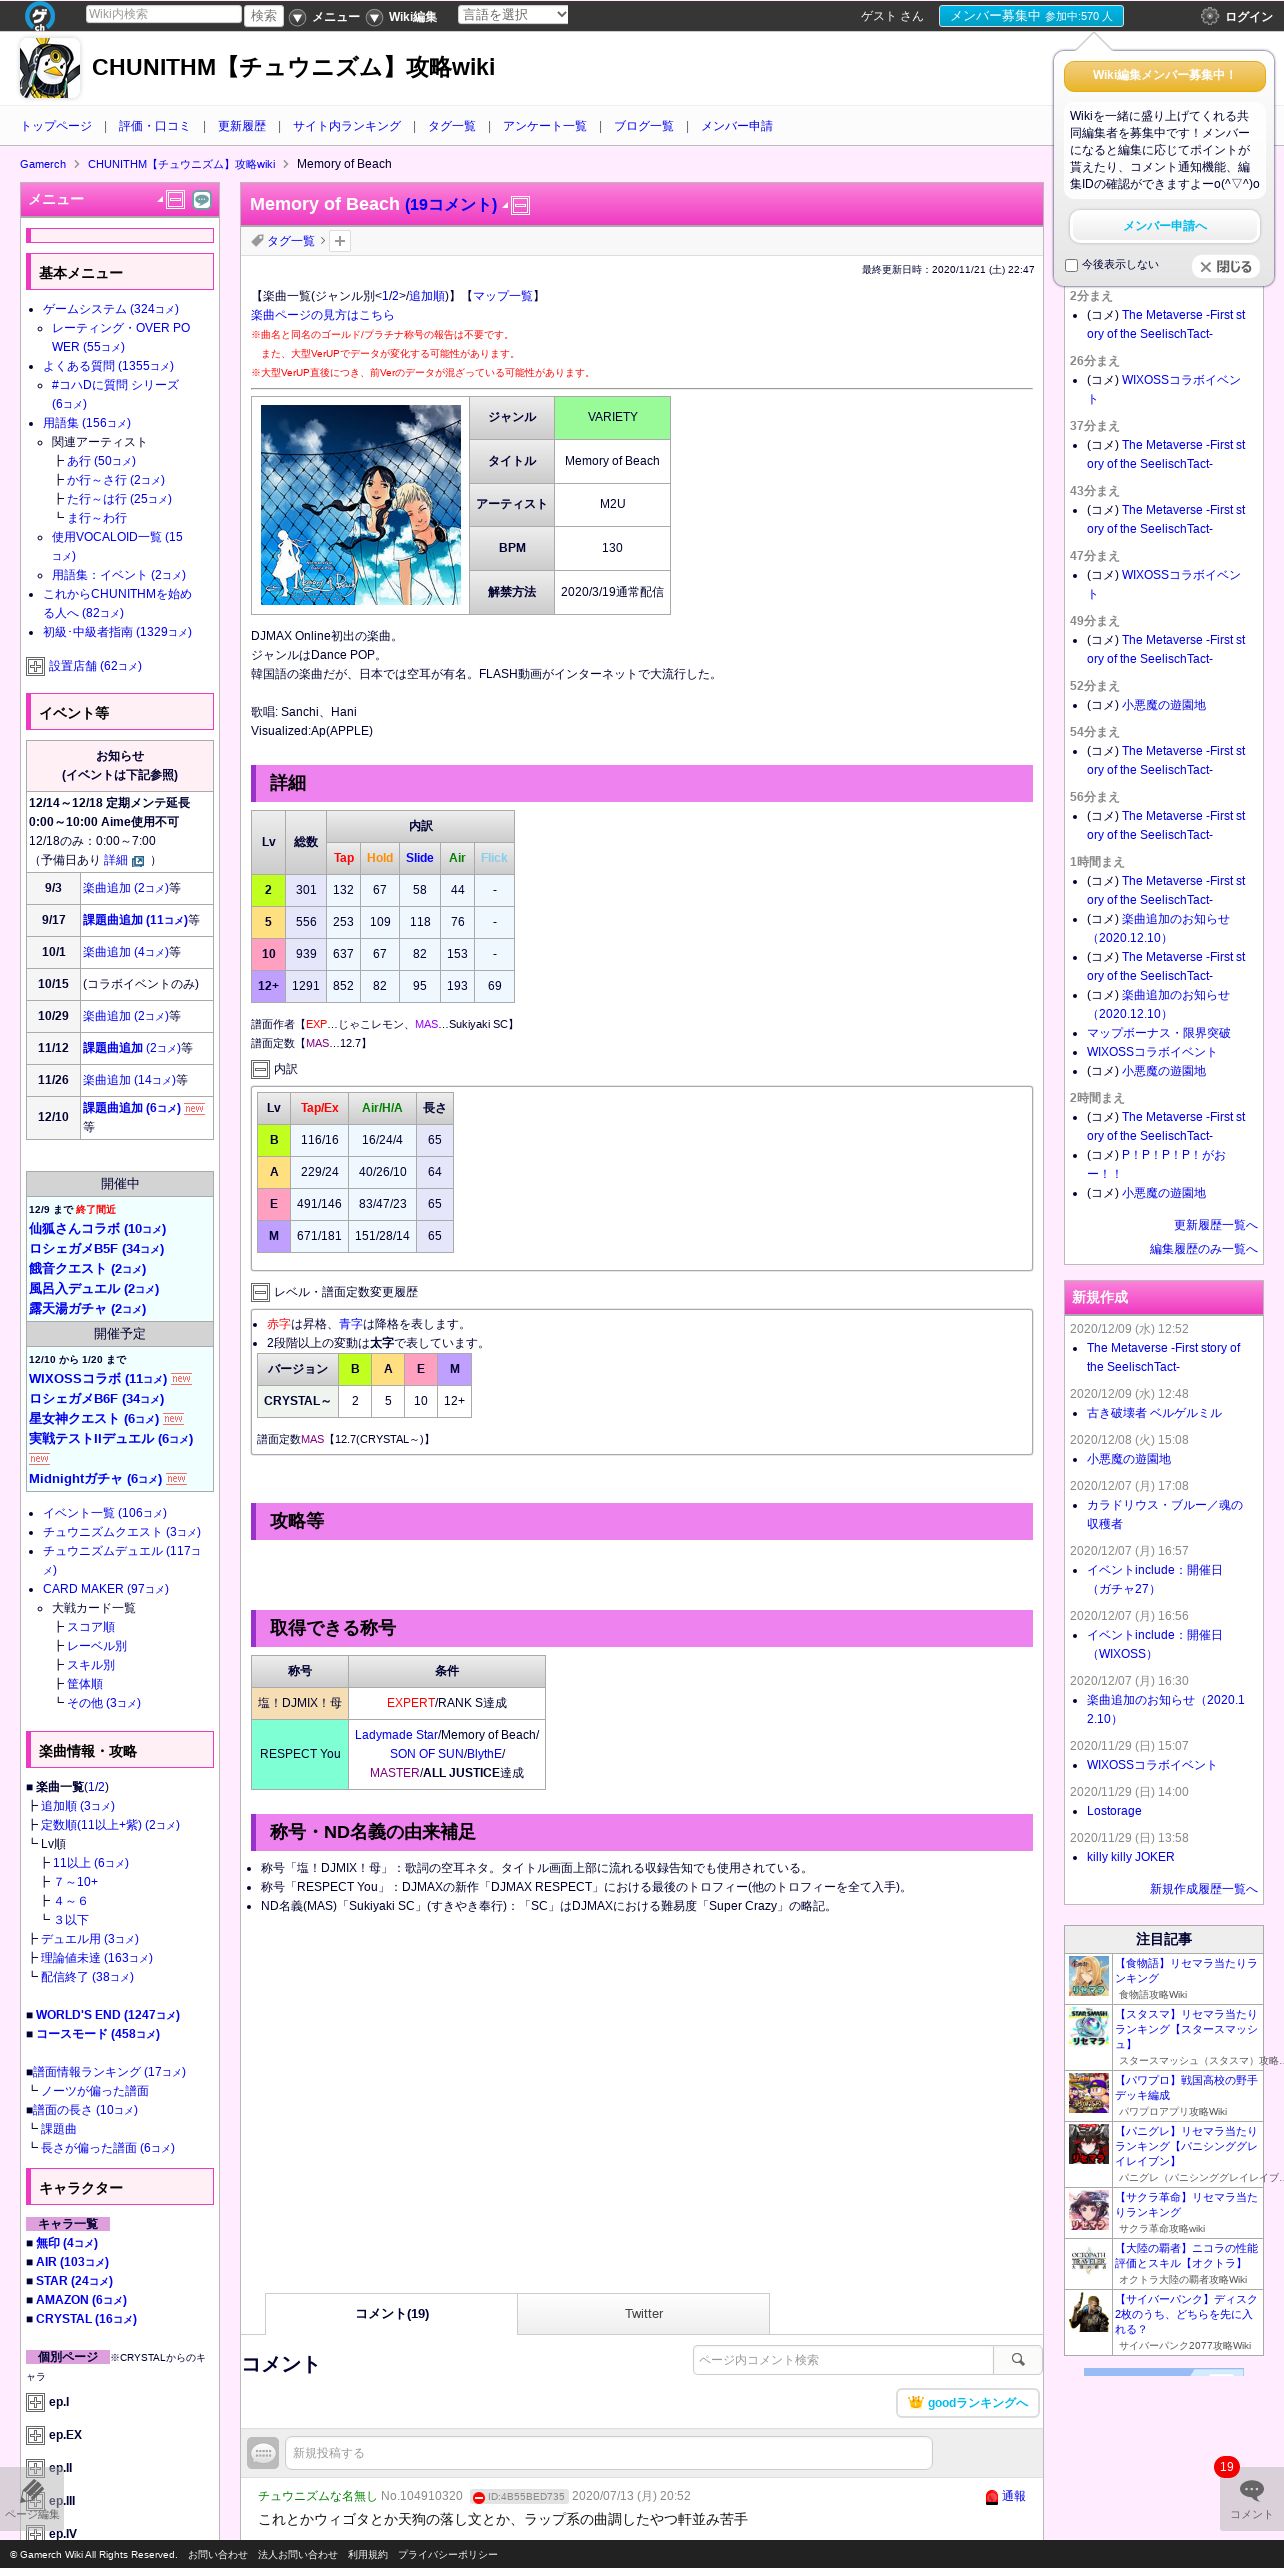Open the サイバーパンク featured article thumbnail

[1088, 2312]
